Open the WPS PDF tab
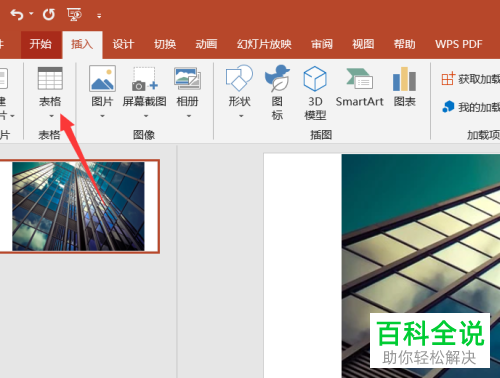 pos(459,44)
